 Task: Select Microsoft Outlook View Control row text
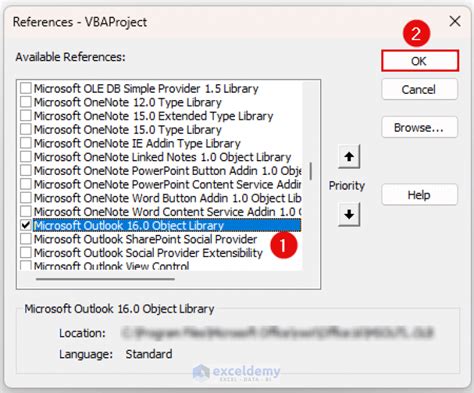111,266
